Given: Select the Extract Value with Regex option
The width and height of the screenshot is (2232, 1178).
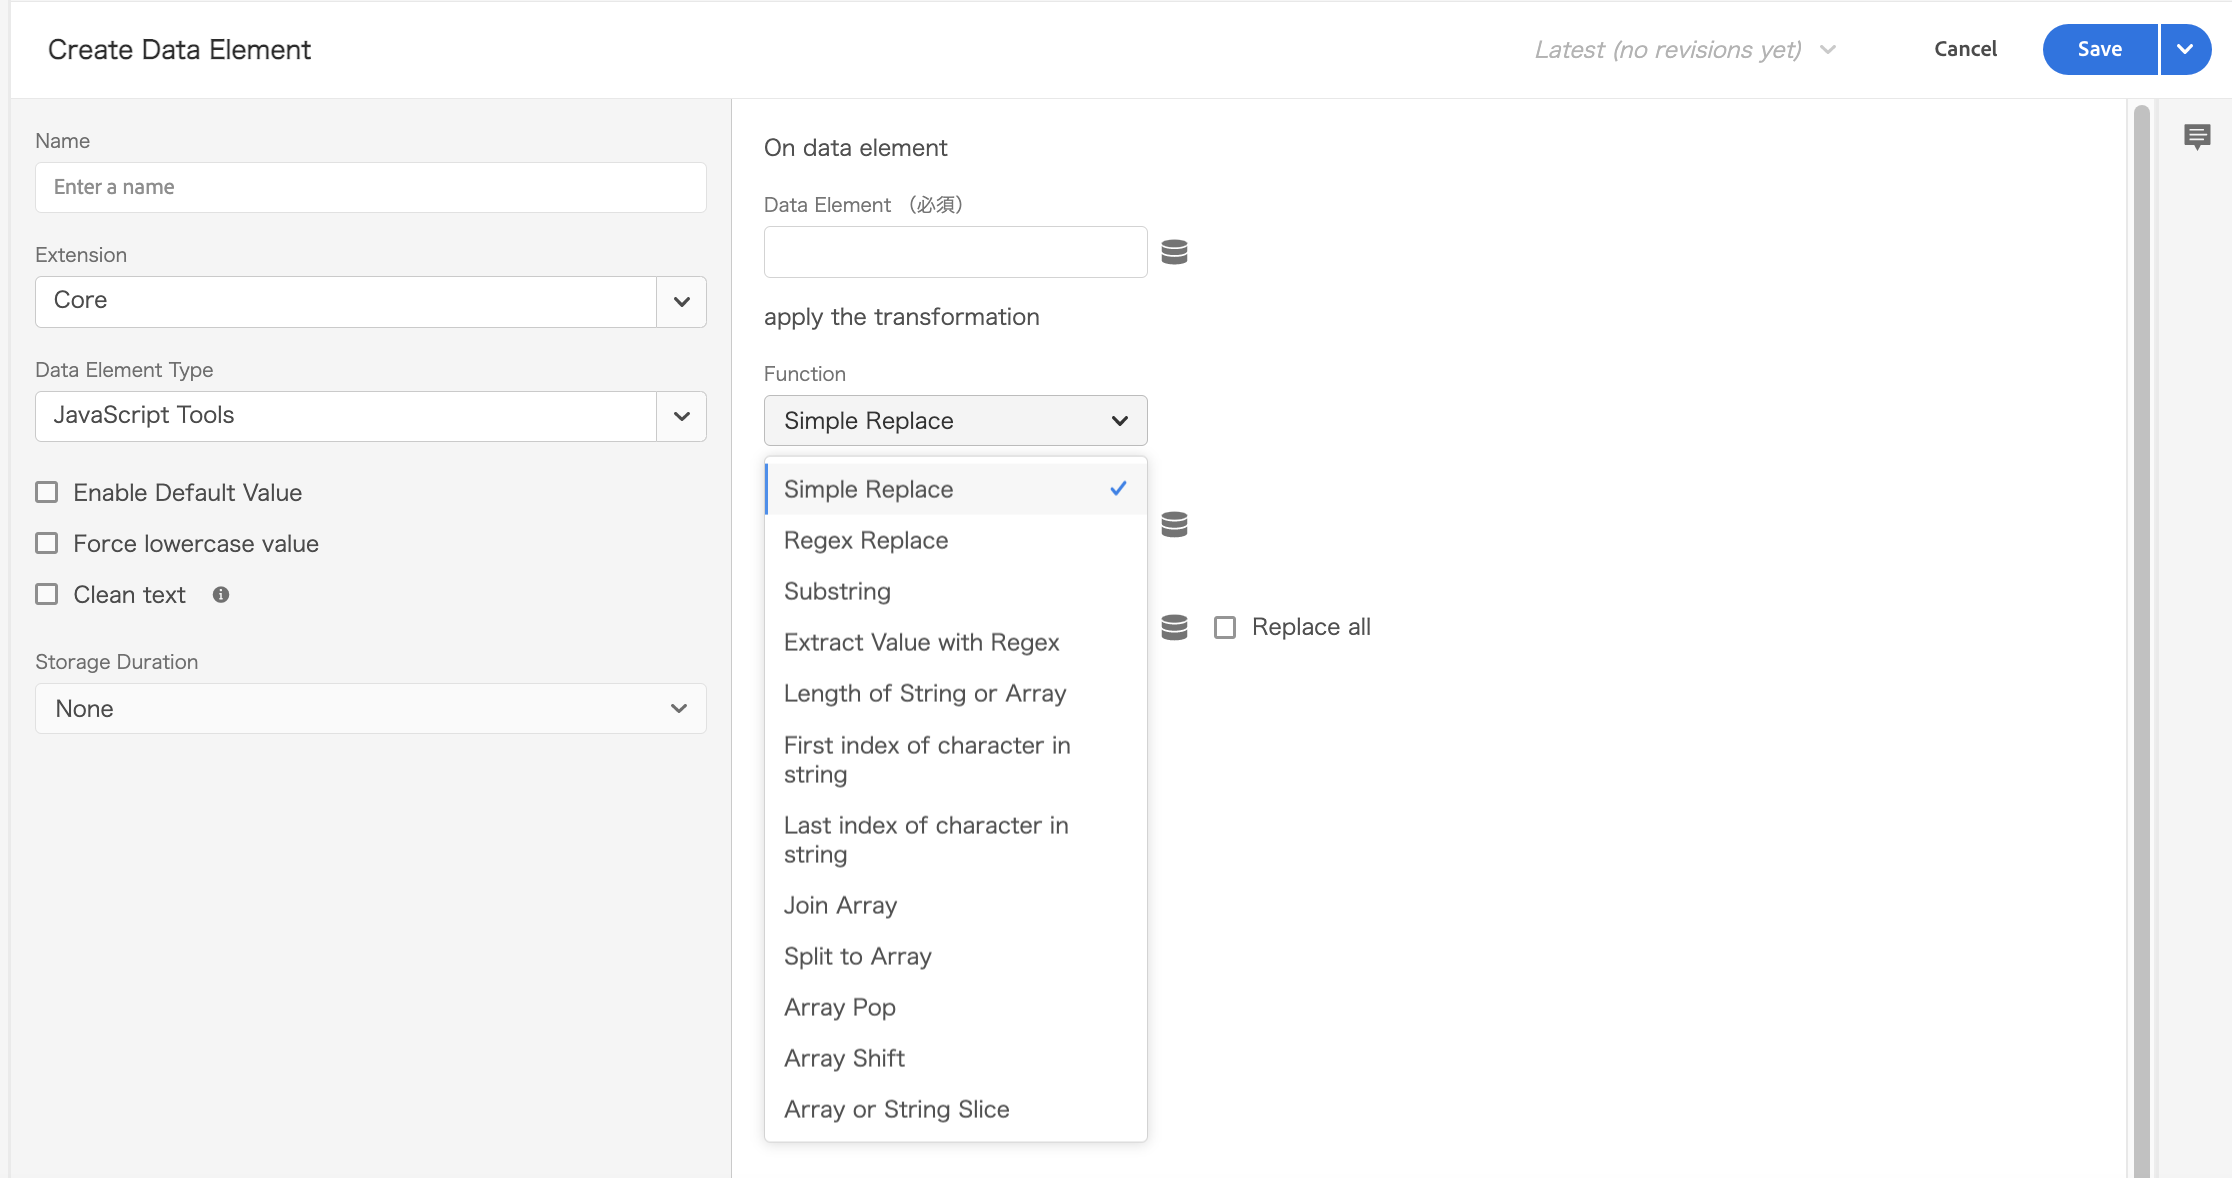Looking at the screenshot, I should (x=923, y=642).
